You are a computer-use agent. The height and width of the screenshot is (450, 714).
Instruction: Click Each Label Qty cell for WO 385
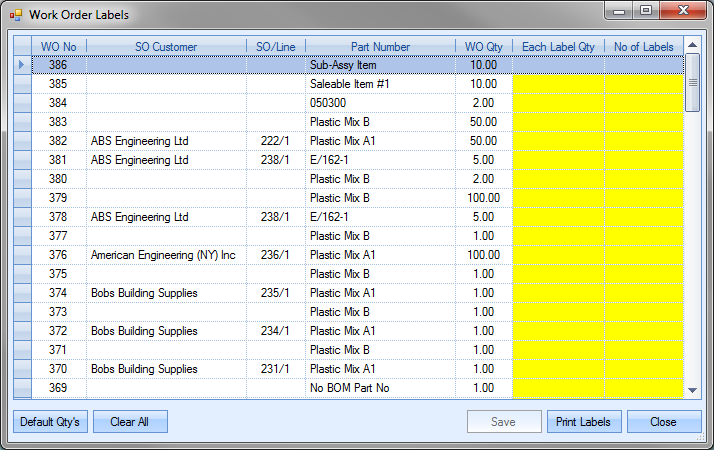(558, 84)
